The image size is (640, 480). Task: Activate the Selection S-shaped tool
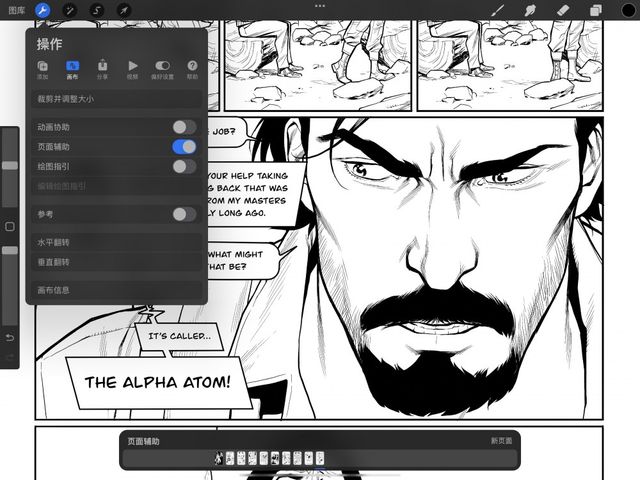pos(96,10)
